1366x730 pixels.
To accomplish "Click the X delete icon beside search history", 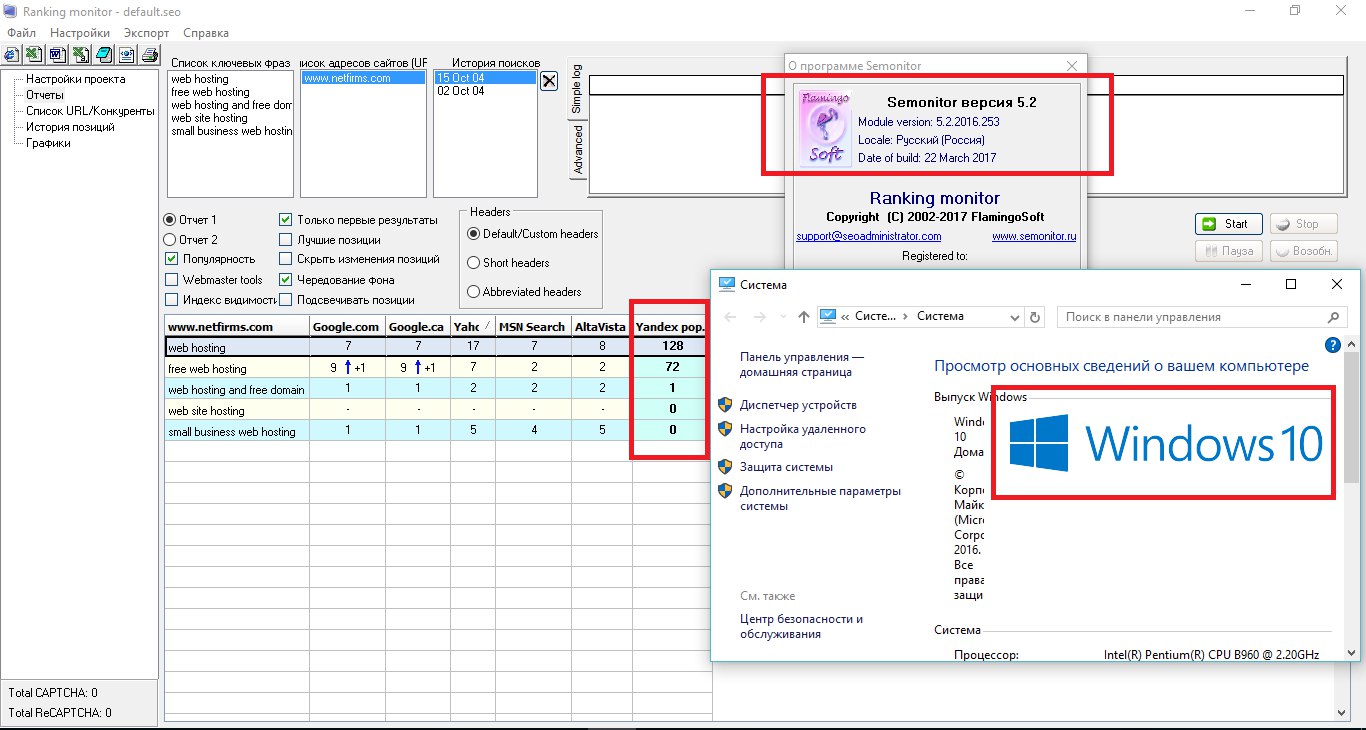I will pyautogui.click(x=549, y=81).
